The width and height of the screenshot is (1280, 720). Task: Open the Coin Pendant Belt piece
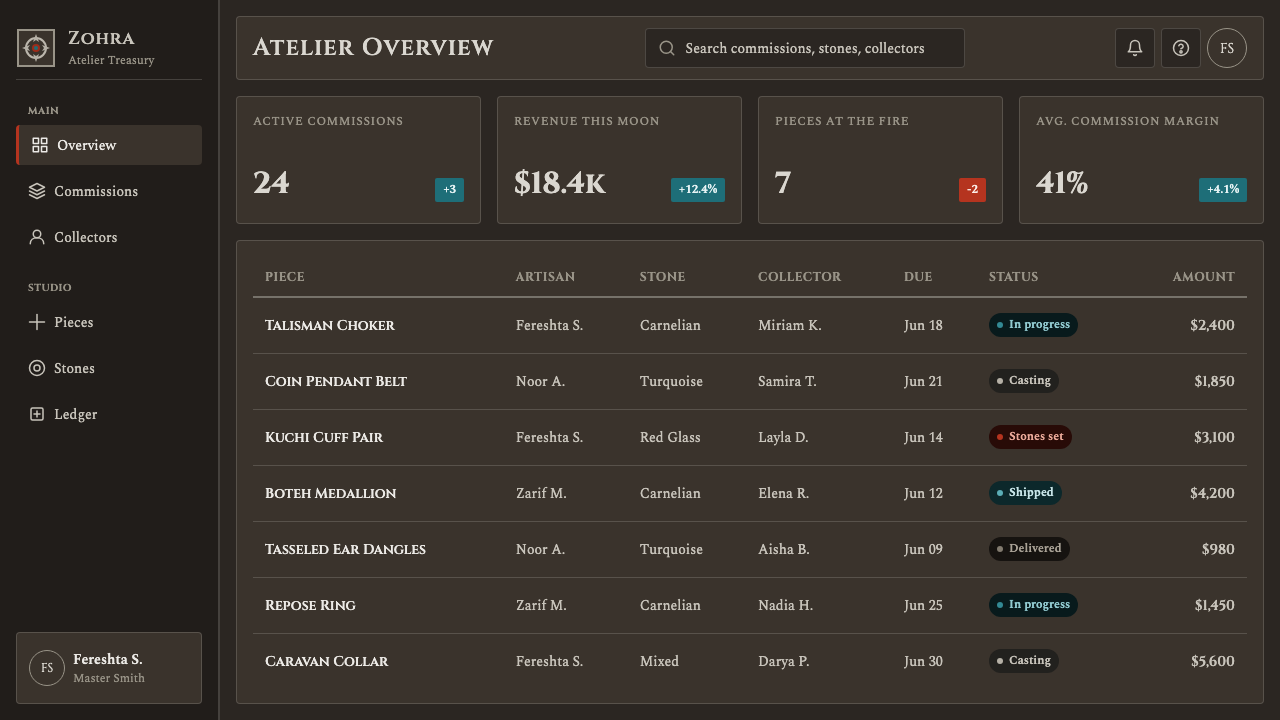point(336,381)
